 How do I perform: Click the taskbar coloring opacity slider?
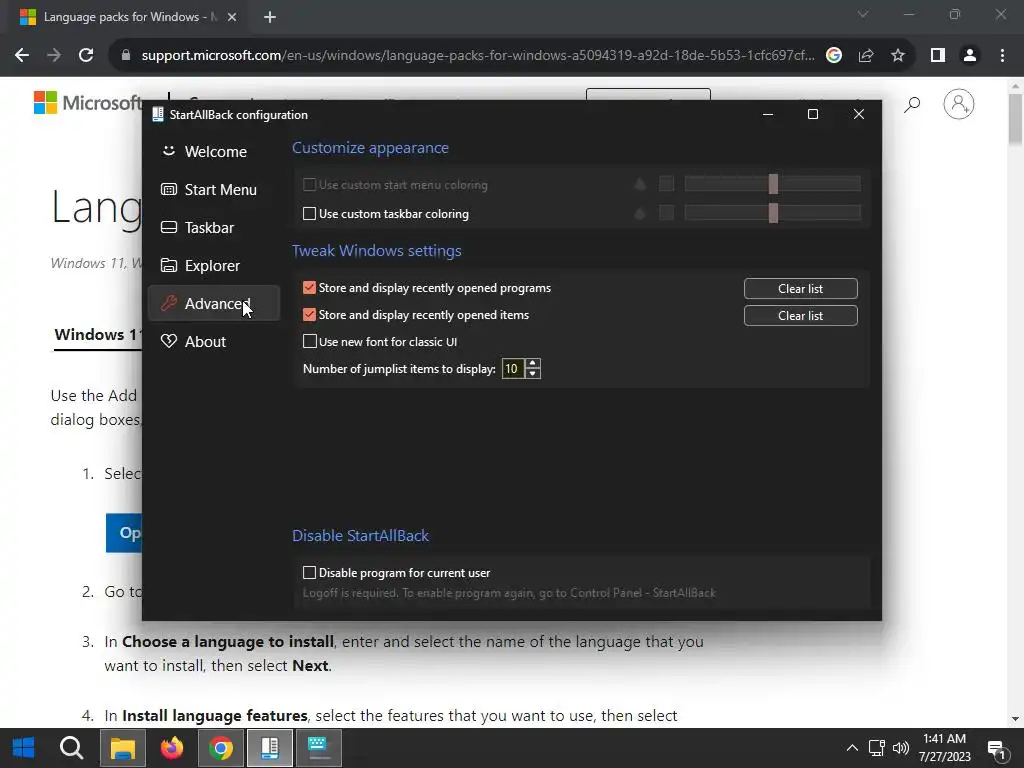[773, 213]
